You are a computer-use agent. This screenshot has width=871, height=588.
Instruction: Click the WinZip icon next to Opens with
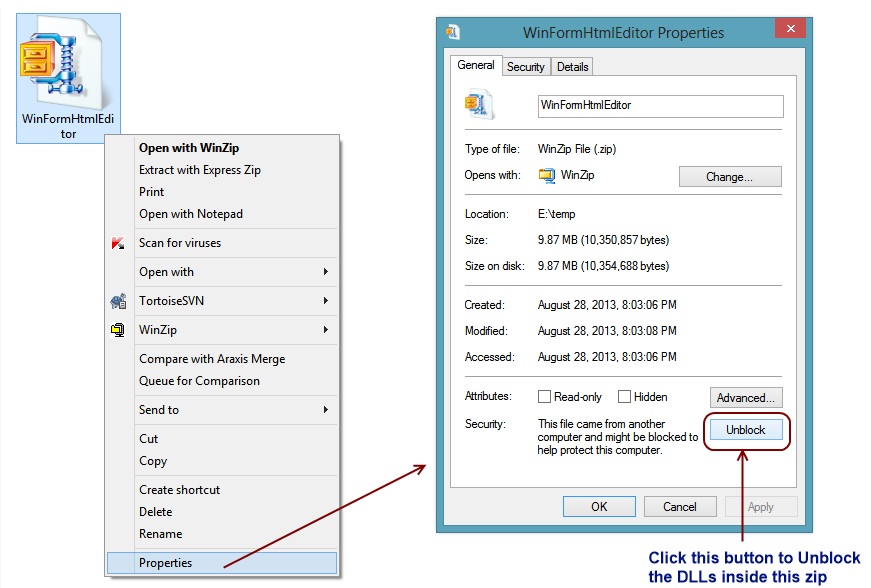pos(546,175)
